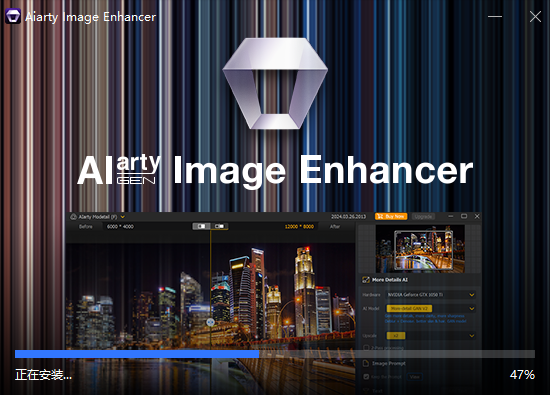Minimize the Aiarty Image Enhancer installer window
550x395 pixels.
(495, 16)
